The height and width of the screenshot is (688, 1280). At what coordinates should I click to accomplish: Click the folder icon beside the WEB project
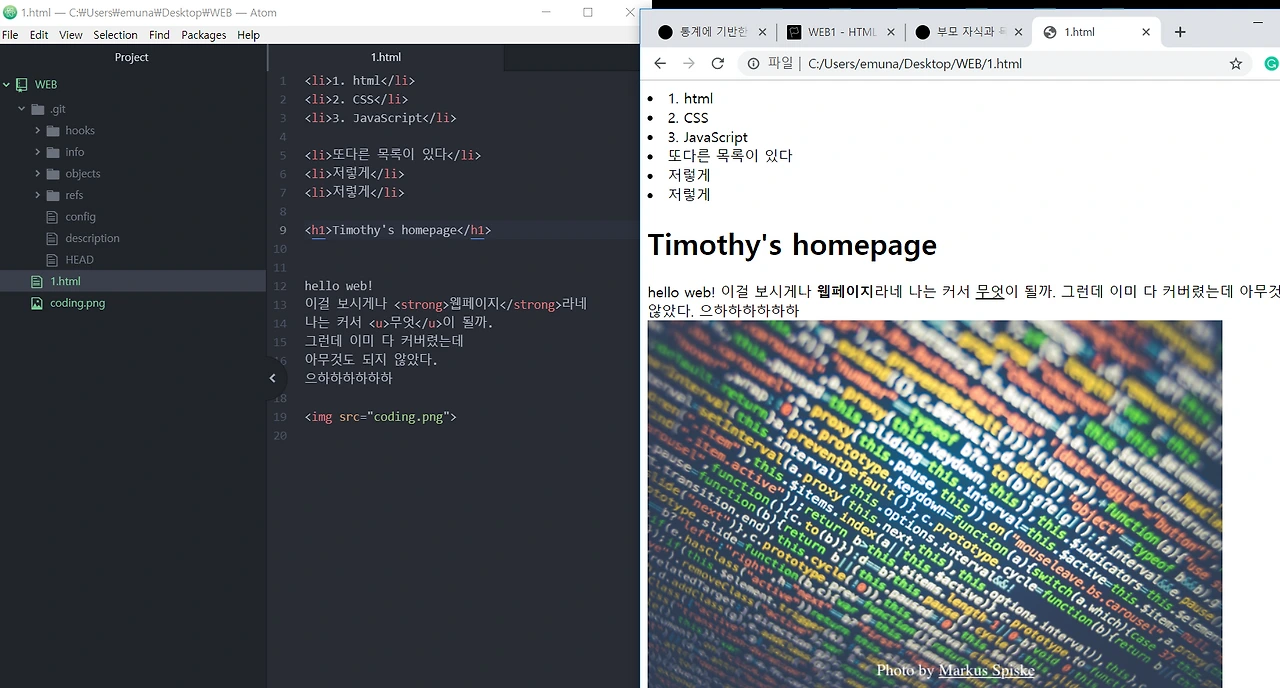pyautogui.click(x=22, y=84)
